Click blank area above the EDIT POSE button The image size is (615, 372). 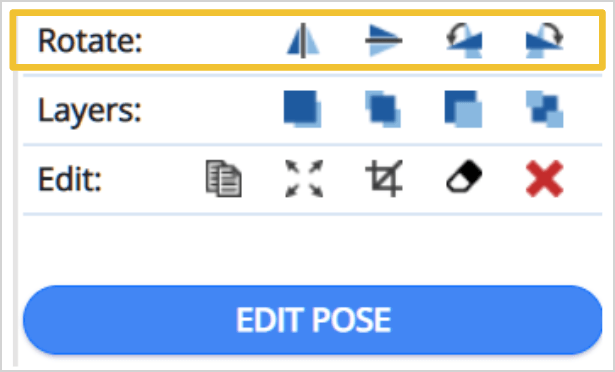coord(313,250)
